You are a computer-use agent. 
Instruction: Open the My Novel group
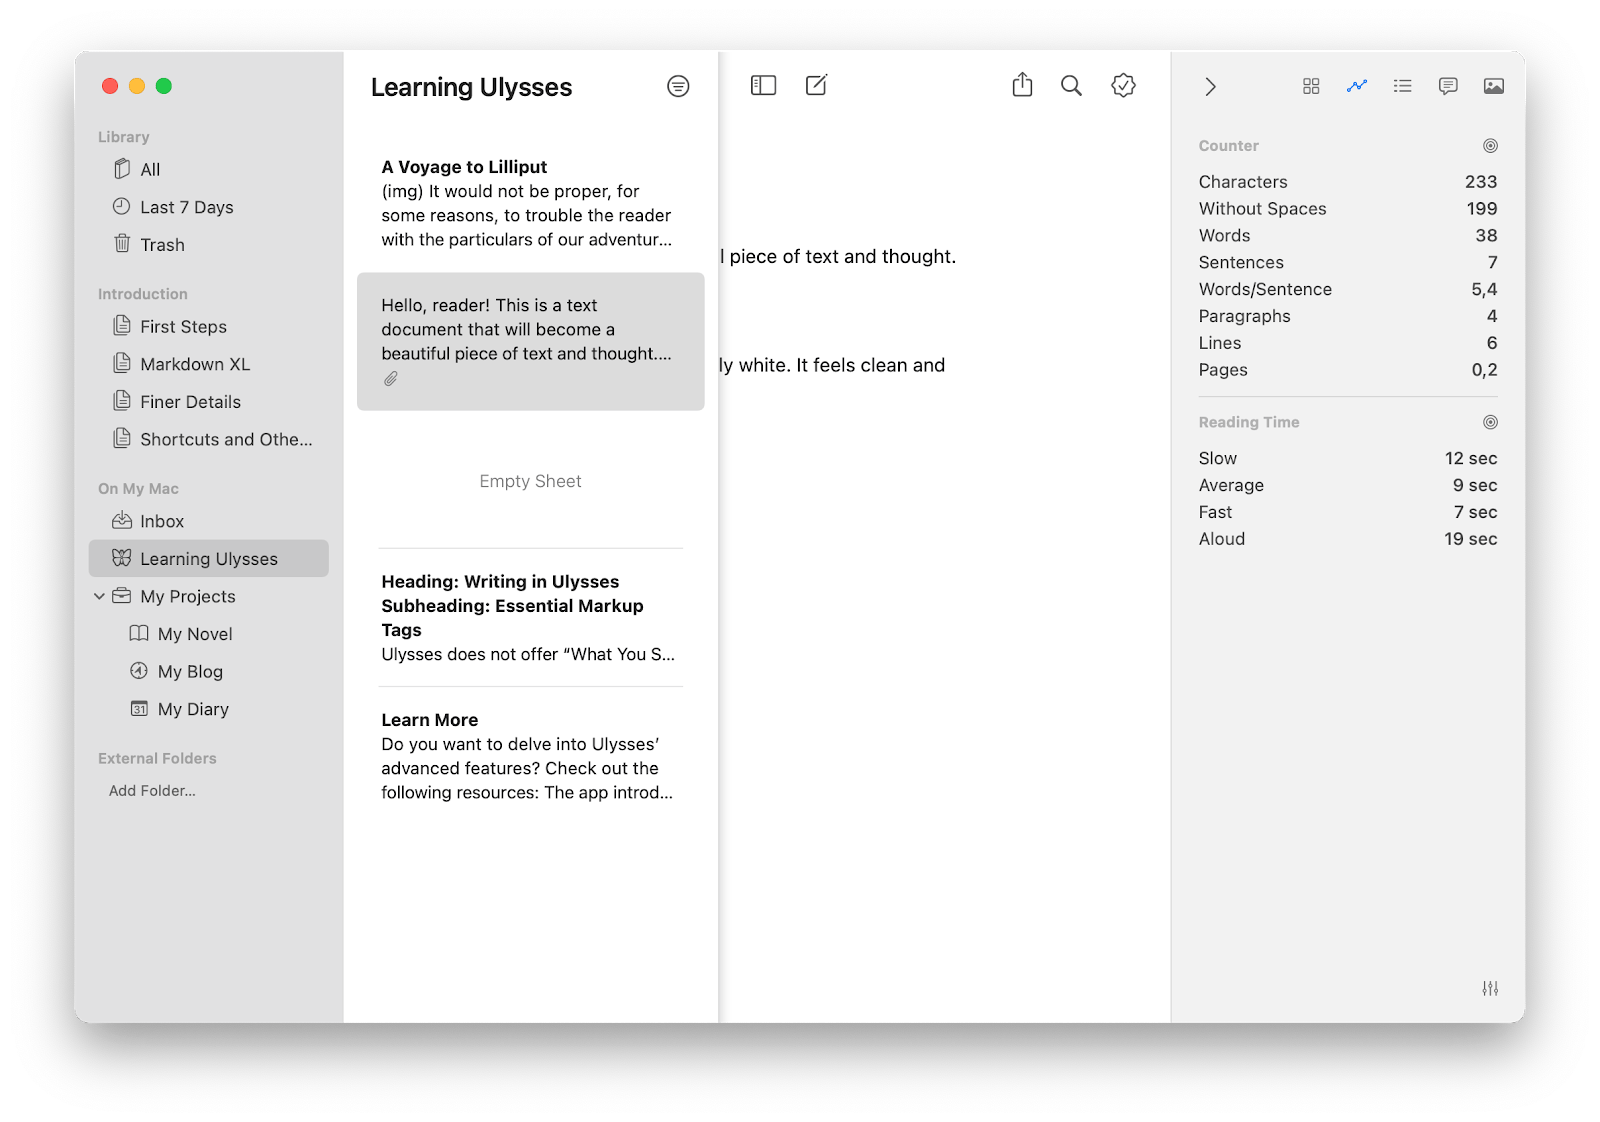tap(208, 634)
